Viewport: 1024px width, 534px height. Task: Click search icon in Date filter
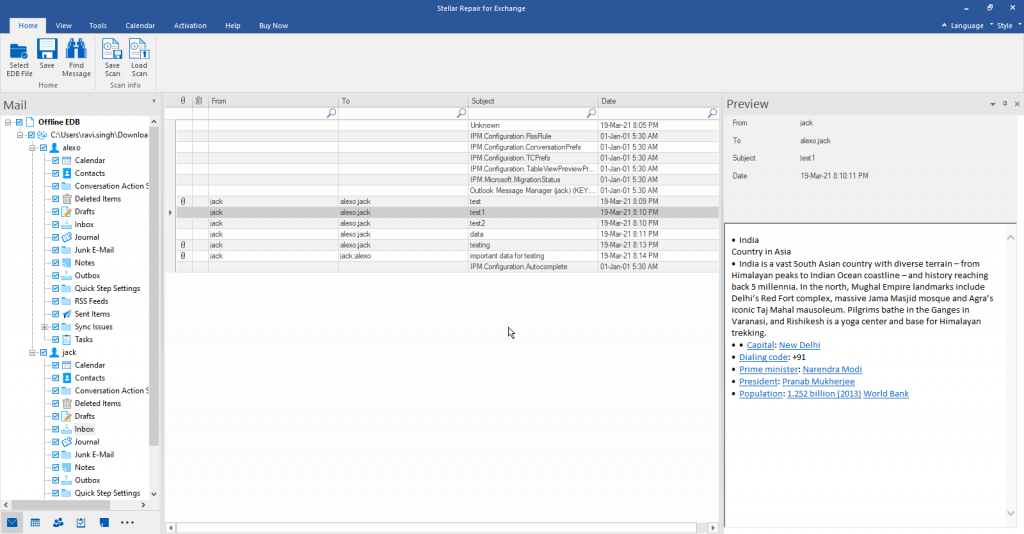click(712, 113)
